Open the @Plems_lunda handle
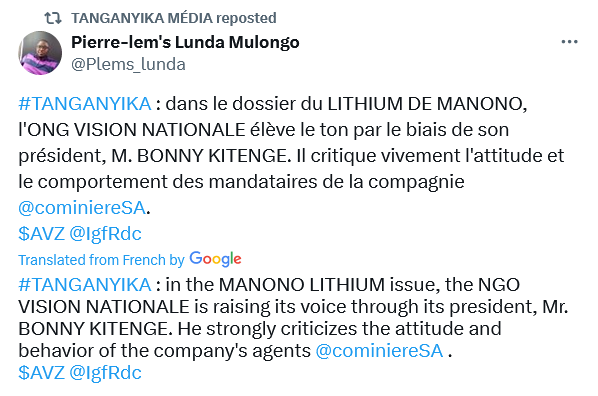 pyautogui.click(x=128, y=64)
